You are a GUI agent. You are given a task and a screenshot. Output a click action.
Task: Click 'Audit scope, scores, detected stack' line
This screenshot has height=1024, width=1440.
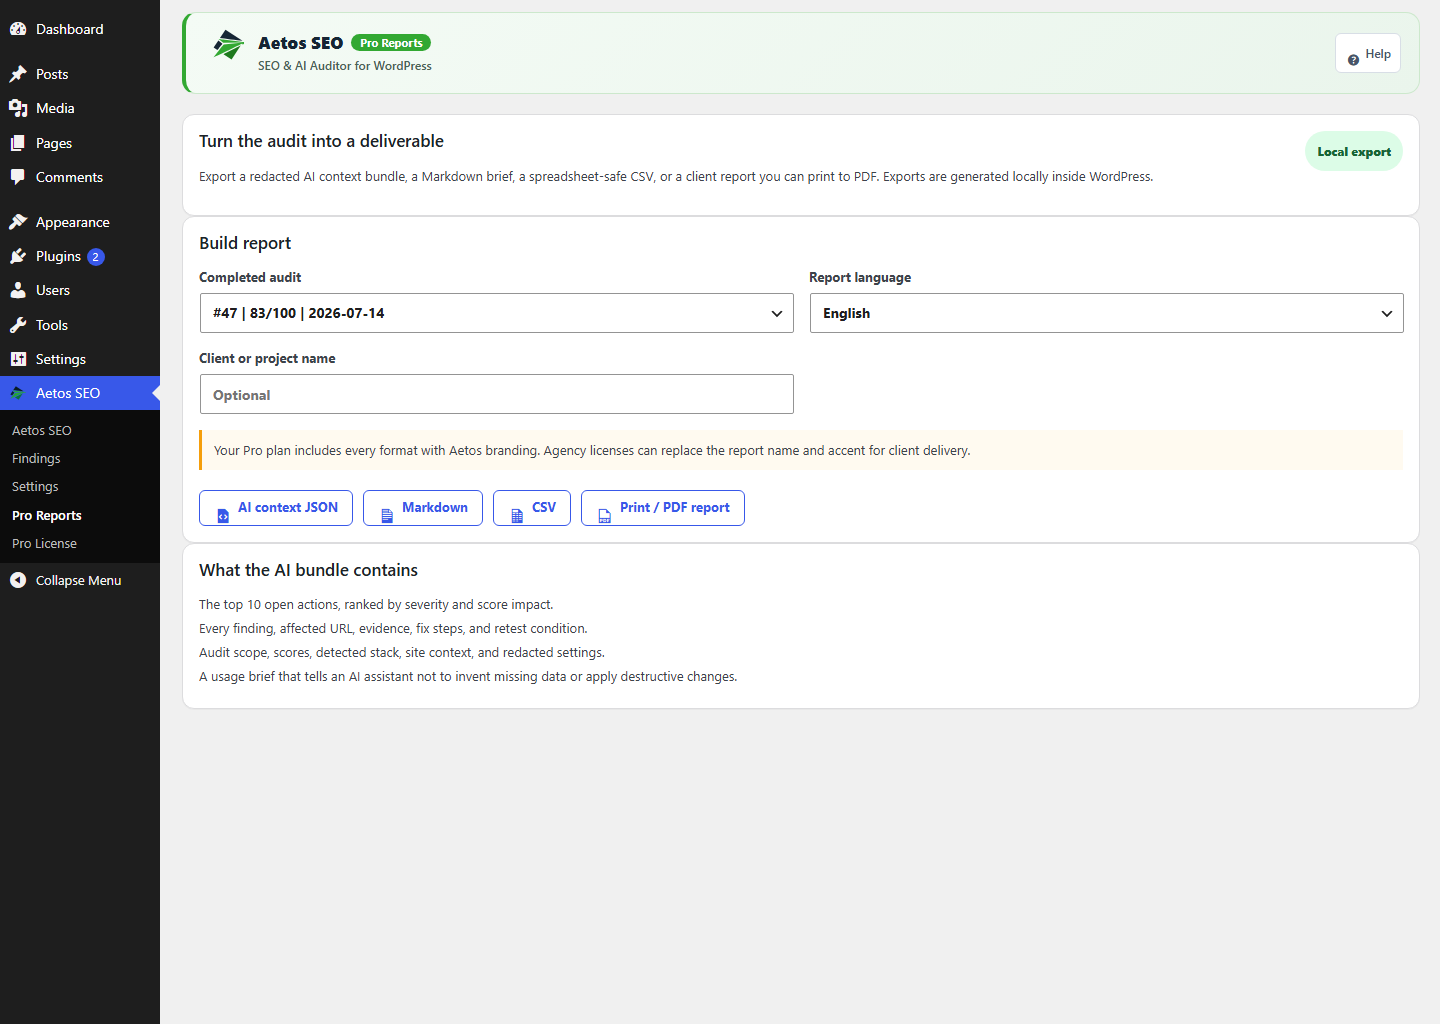(402, 653)
